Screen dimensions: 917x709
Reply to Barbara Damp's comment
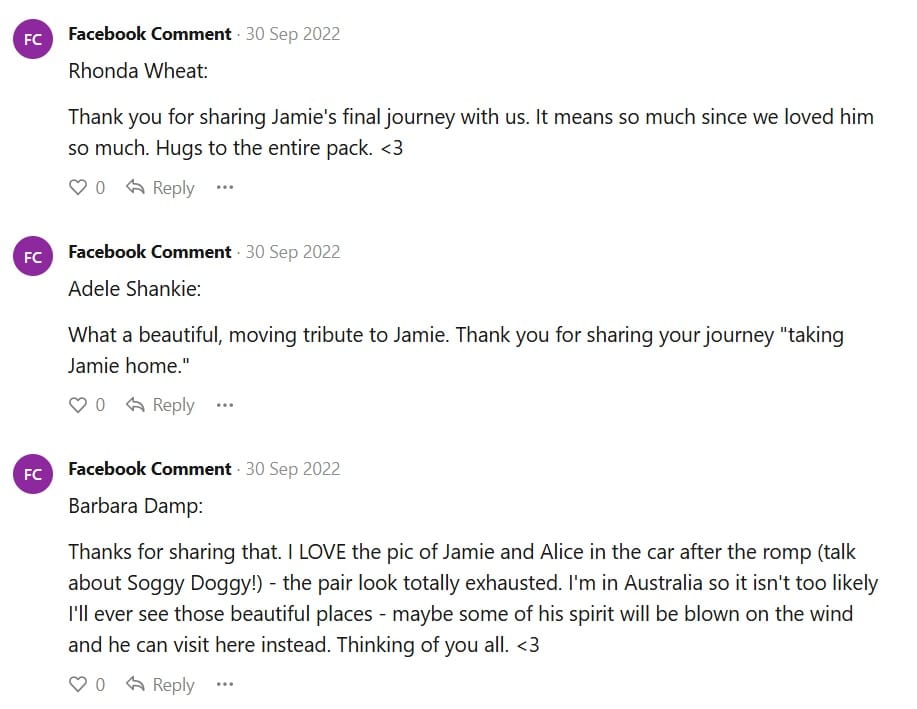pos(161,685)
